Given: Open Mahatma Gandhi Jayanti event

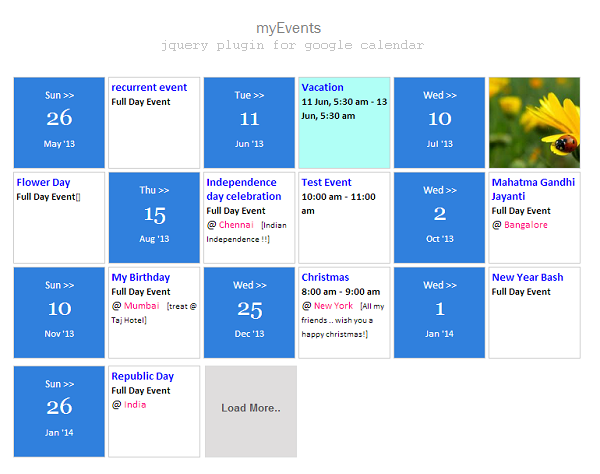Looking at the screenshot, I should coord(533,189).
